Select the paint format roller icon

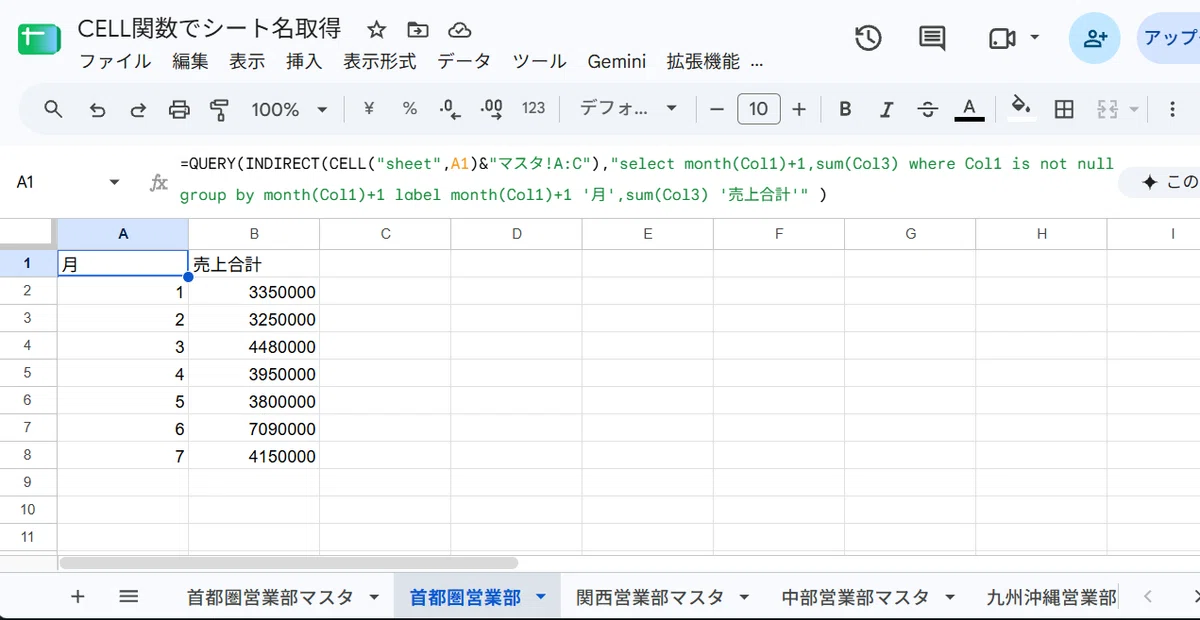(219, 110)
